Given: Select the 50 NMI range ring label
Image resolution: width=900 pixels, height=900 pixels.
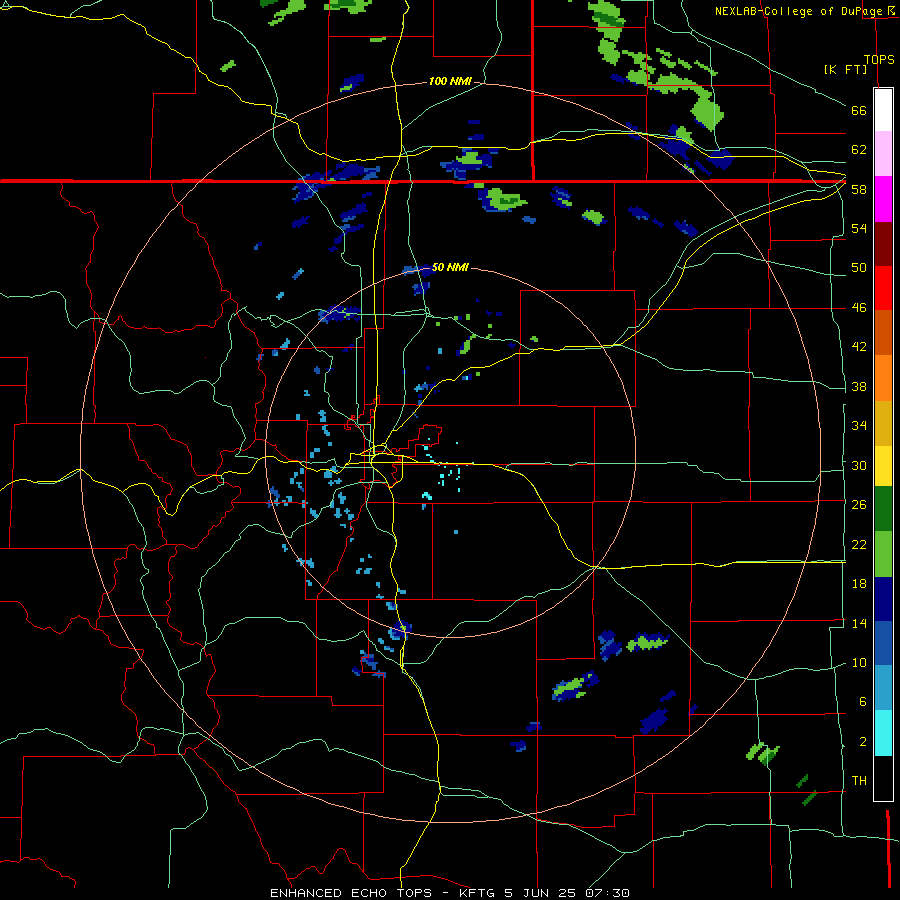Looking at the screenshot, I should coord(450,267).
